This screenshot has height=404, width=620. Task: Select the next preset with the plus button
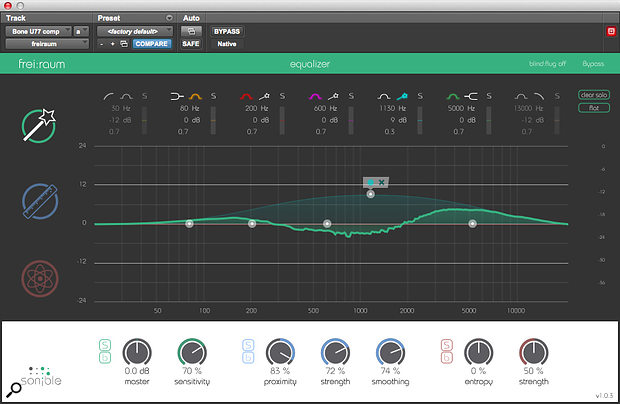pos(112,44)
